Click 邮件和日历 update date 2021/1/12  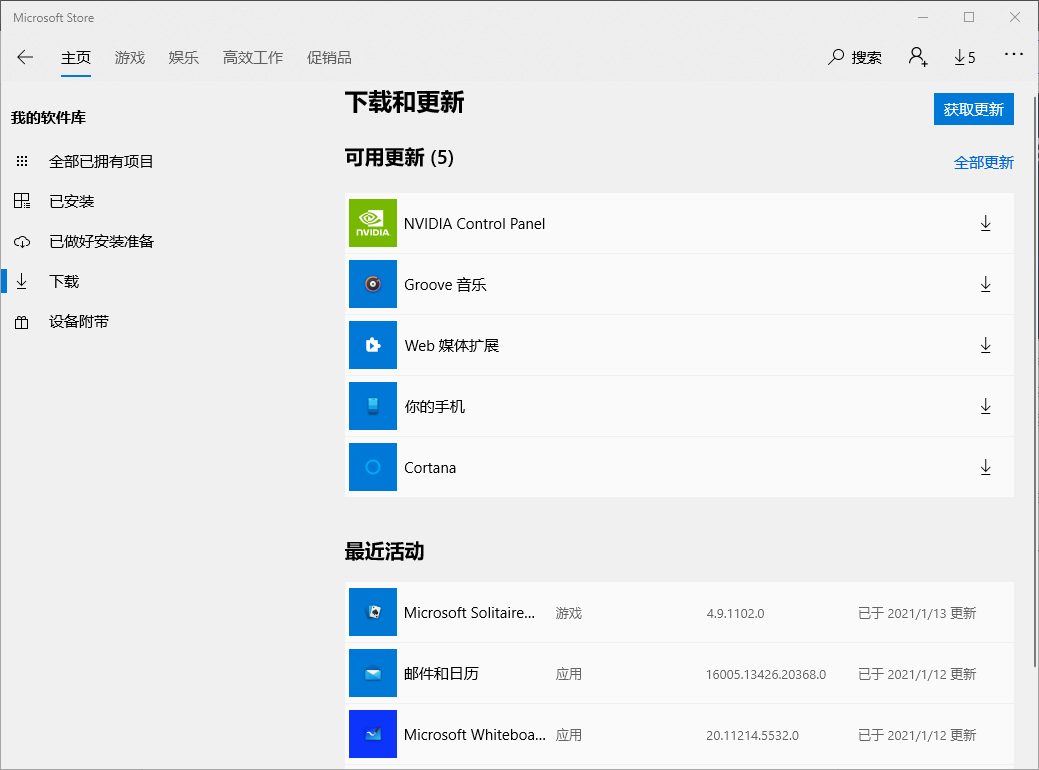click(917, 675)
